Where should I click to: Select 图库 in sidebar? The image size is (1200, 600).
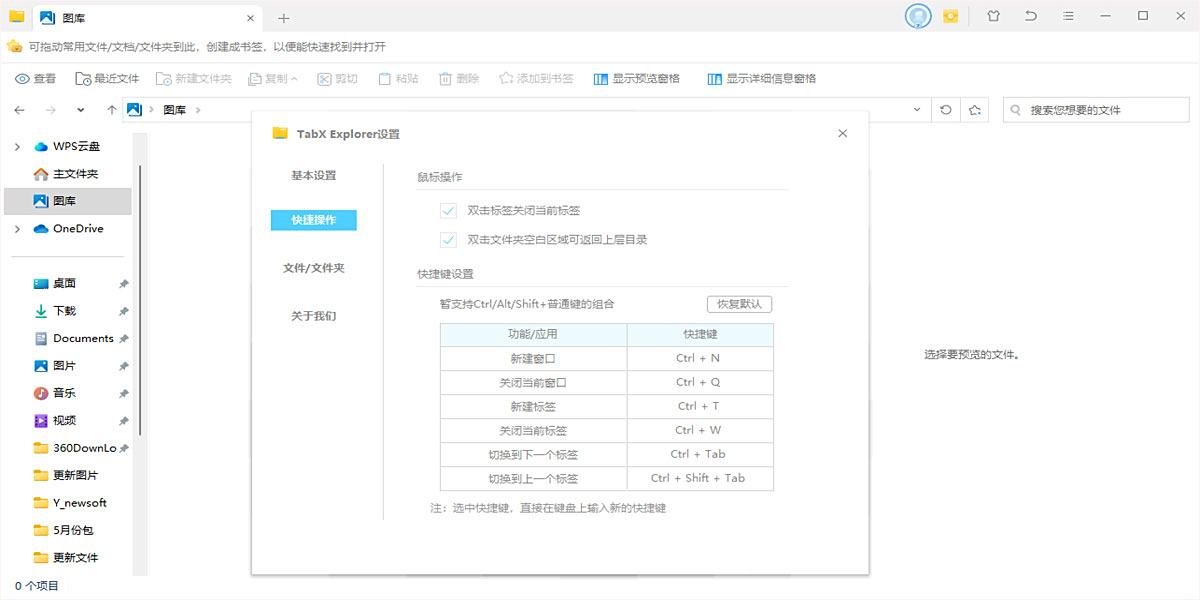pyautogui.click(x=67, y=201)
